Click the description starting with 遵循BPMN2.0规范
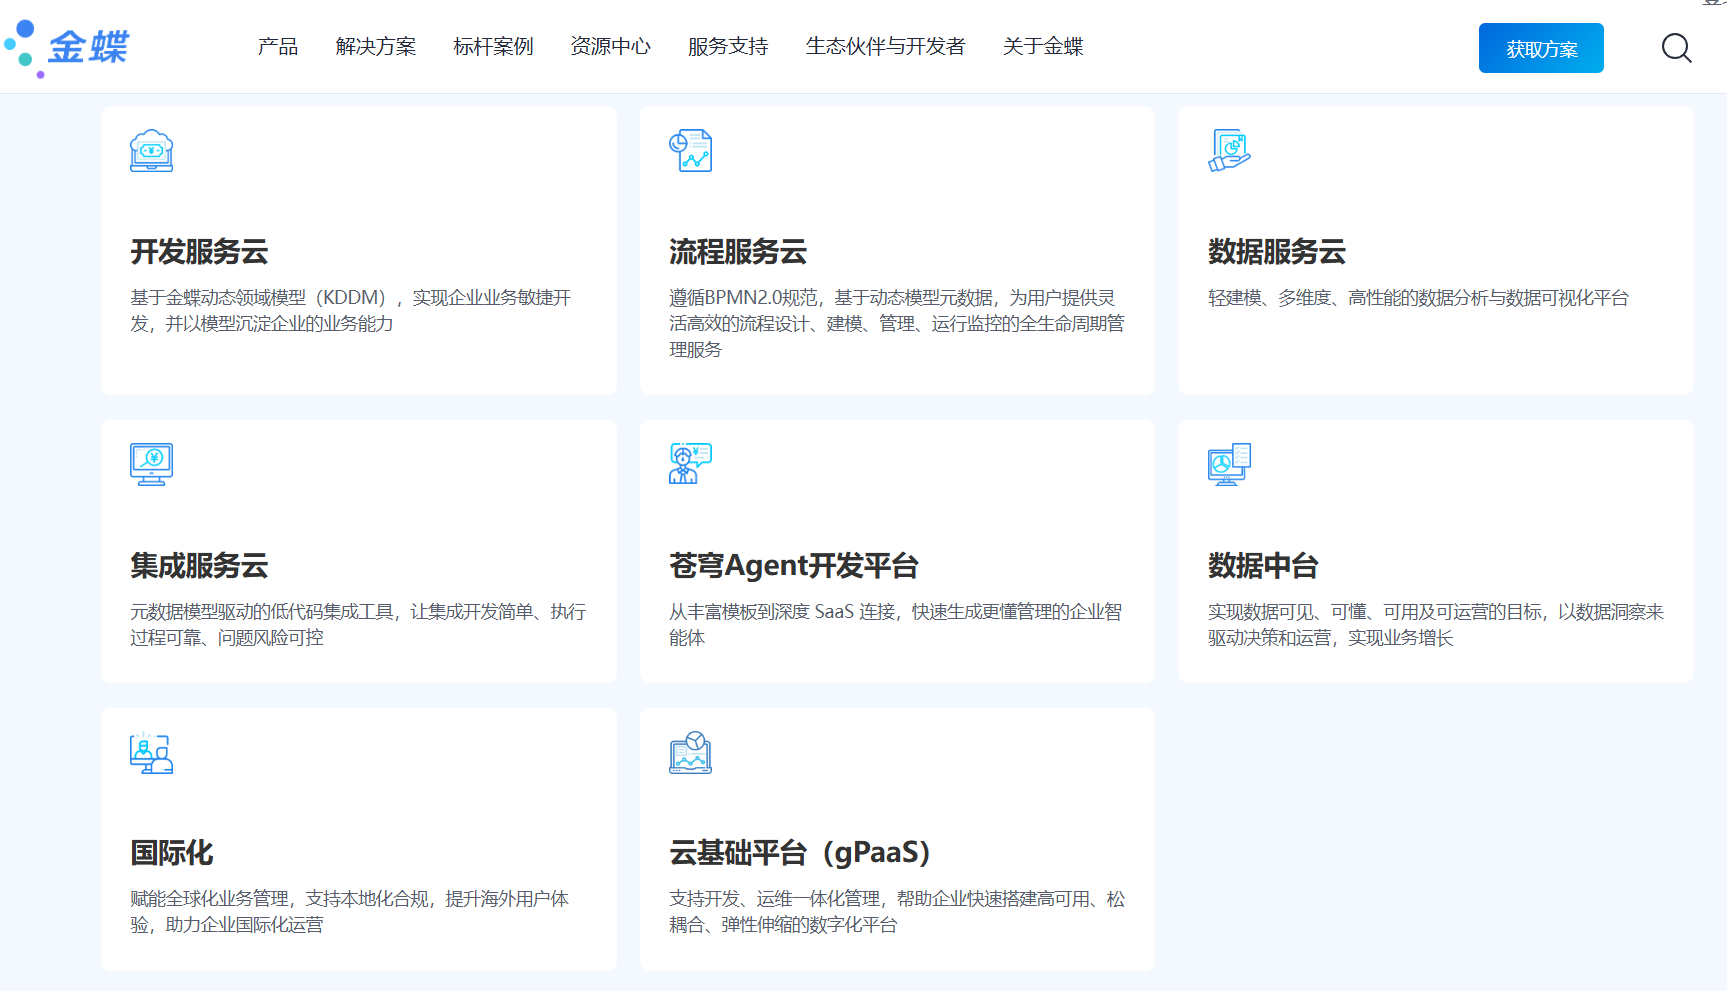This screenshot has height=991, width=1727. click(x=897, y=324)
